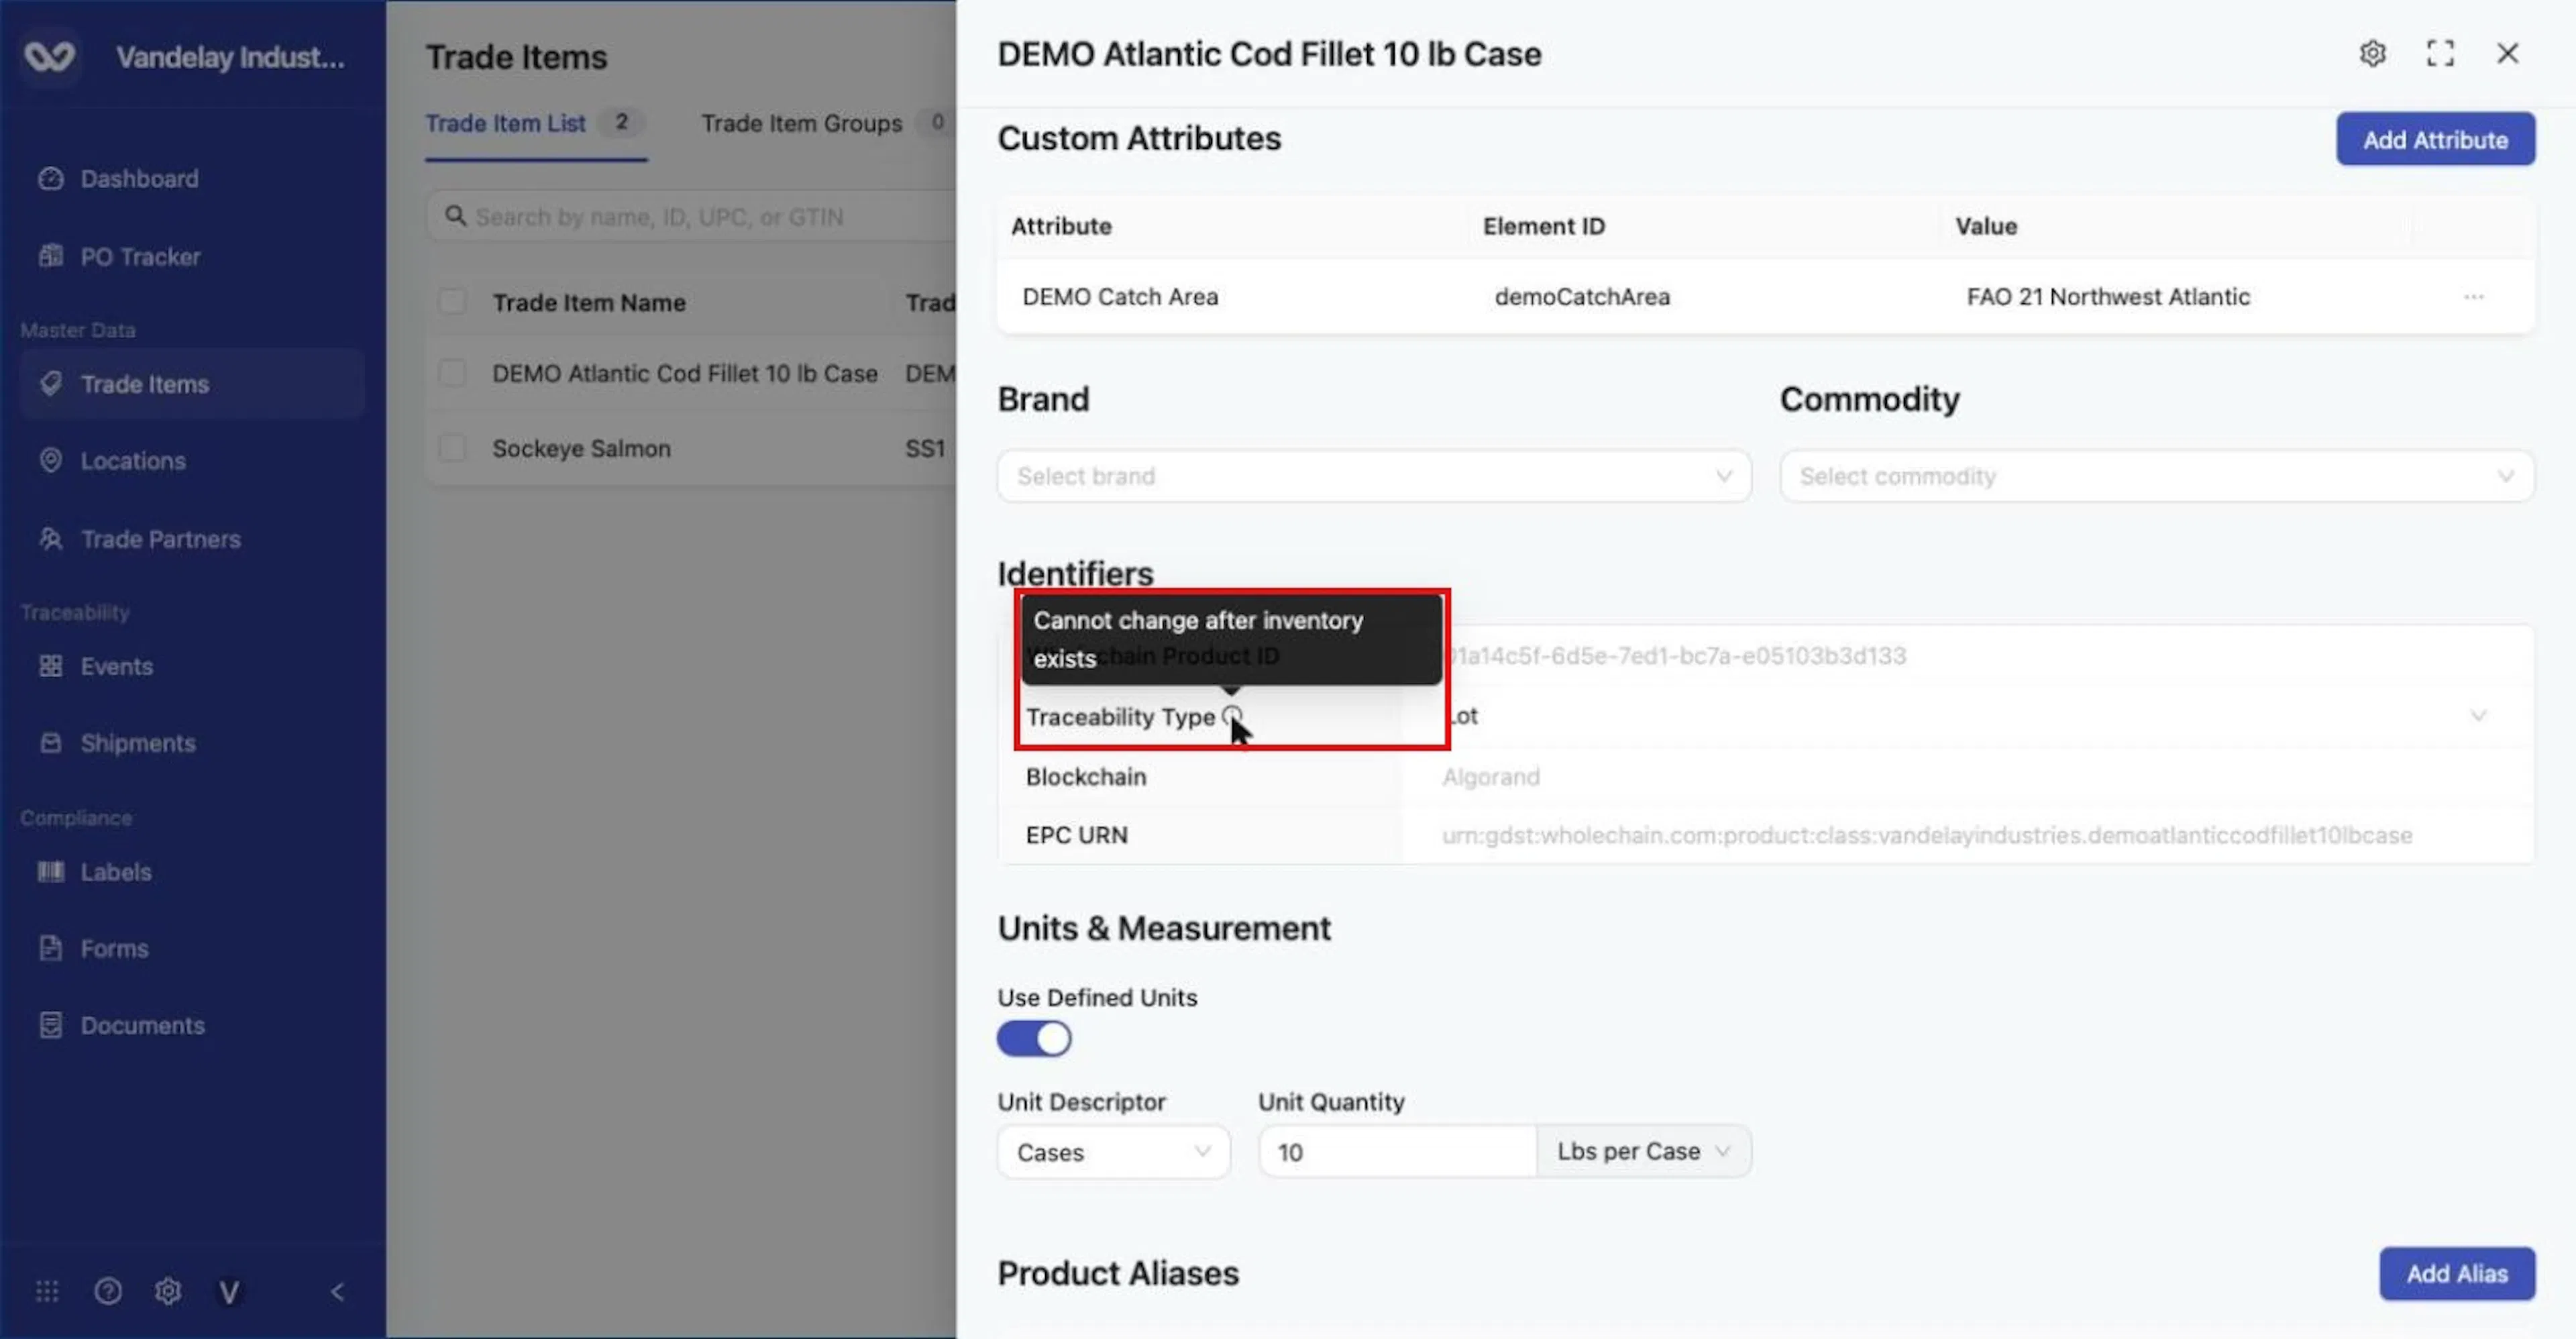Click 'DEMO Atlantic Cod Fillet 10 lb Case' row name
The height and width of the screenshot is (1339, 2576).
pyautogui.click(x=684, y=373)
